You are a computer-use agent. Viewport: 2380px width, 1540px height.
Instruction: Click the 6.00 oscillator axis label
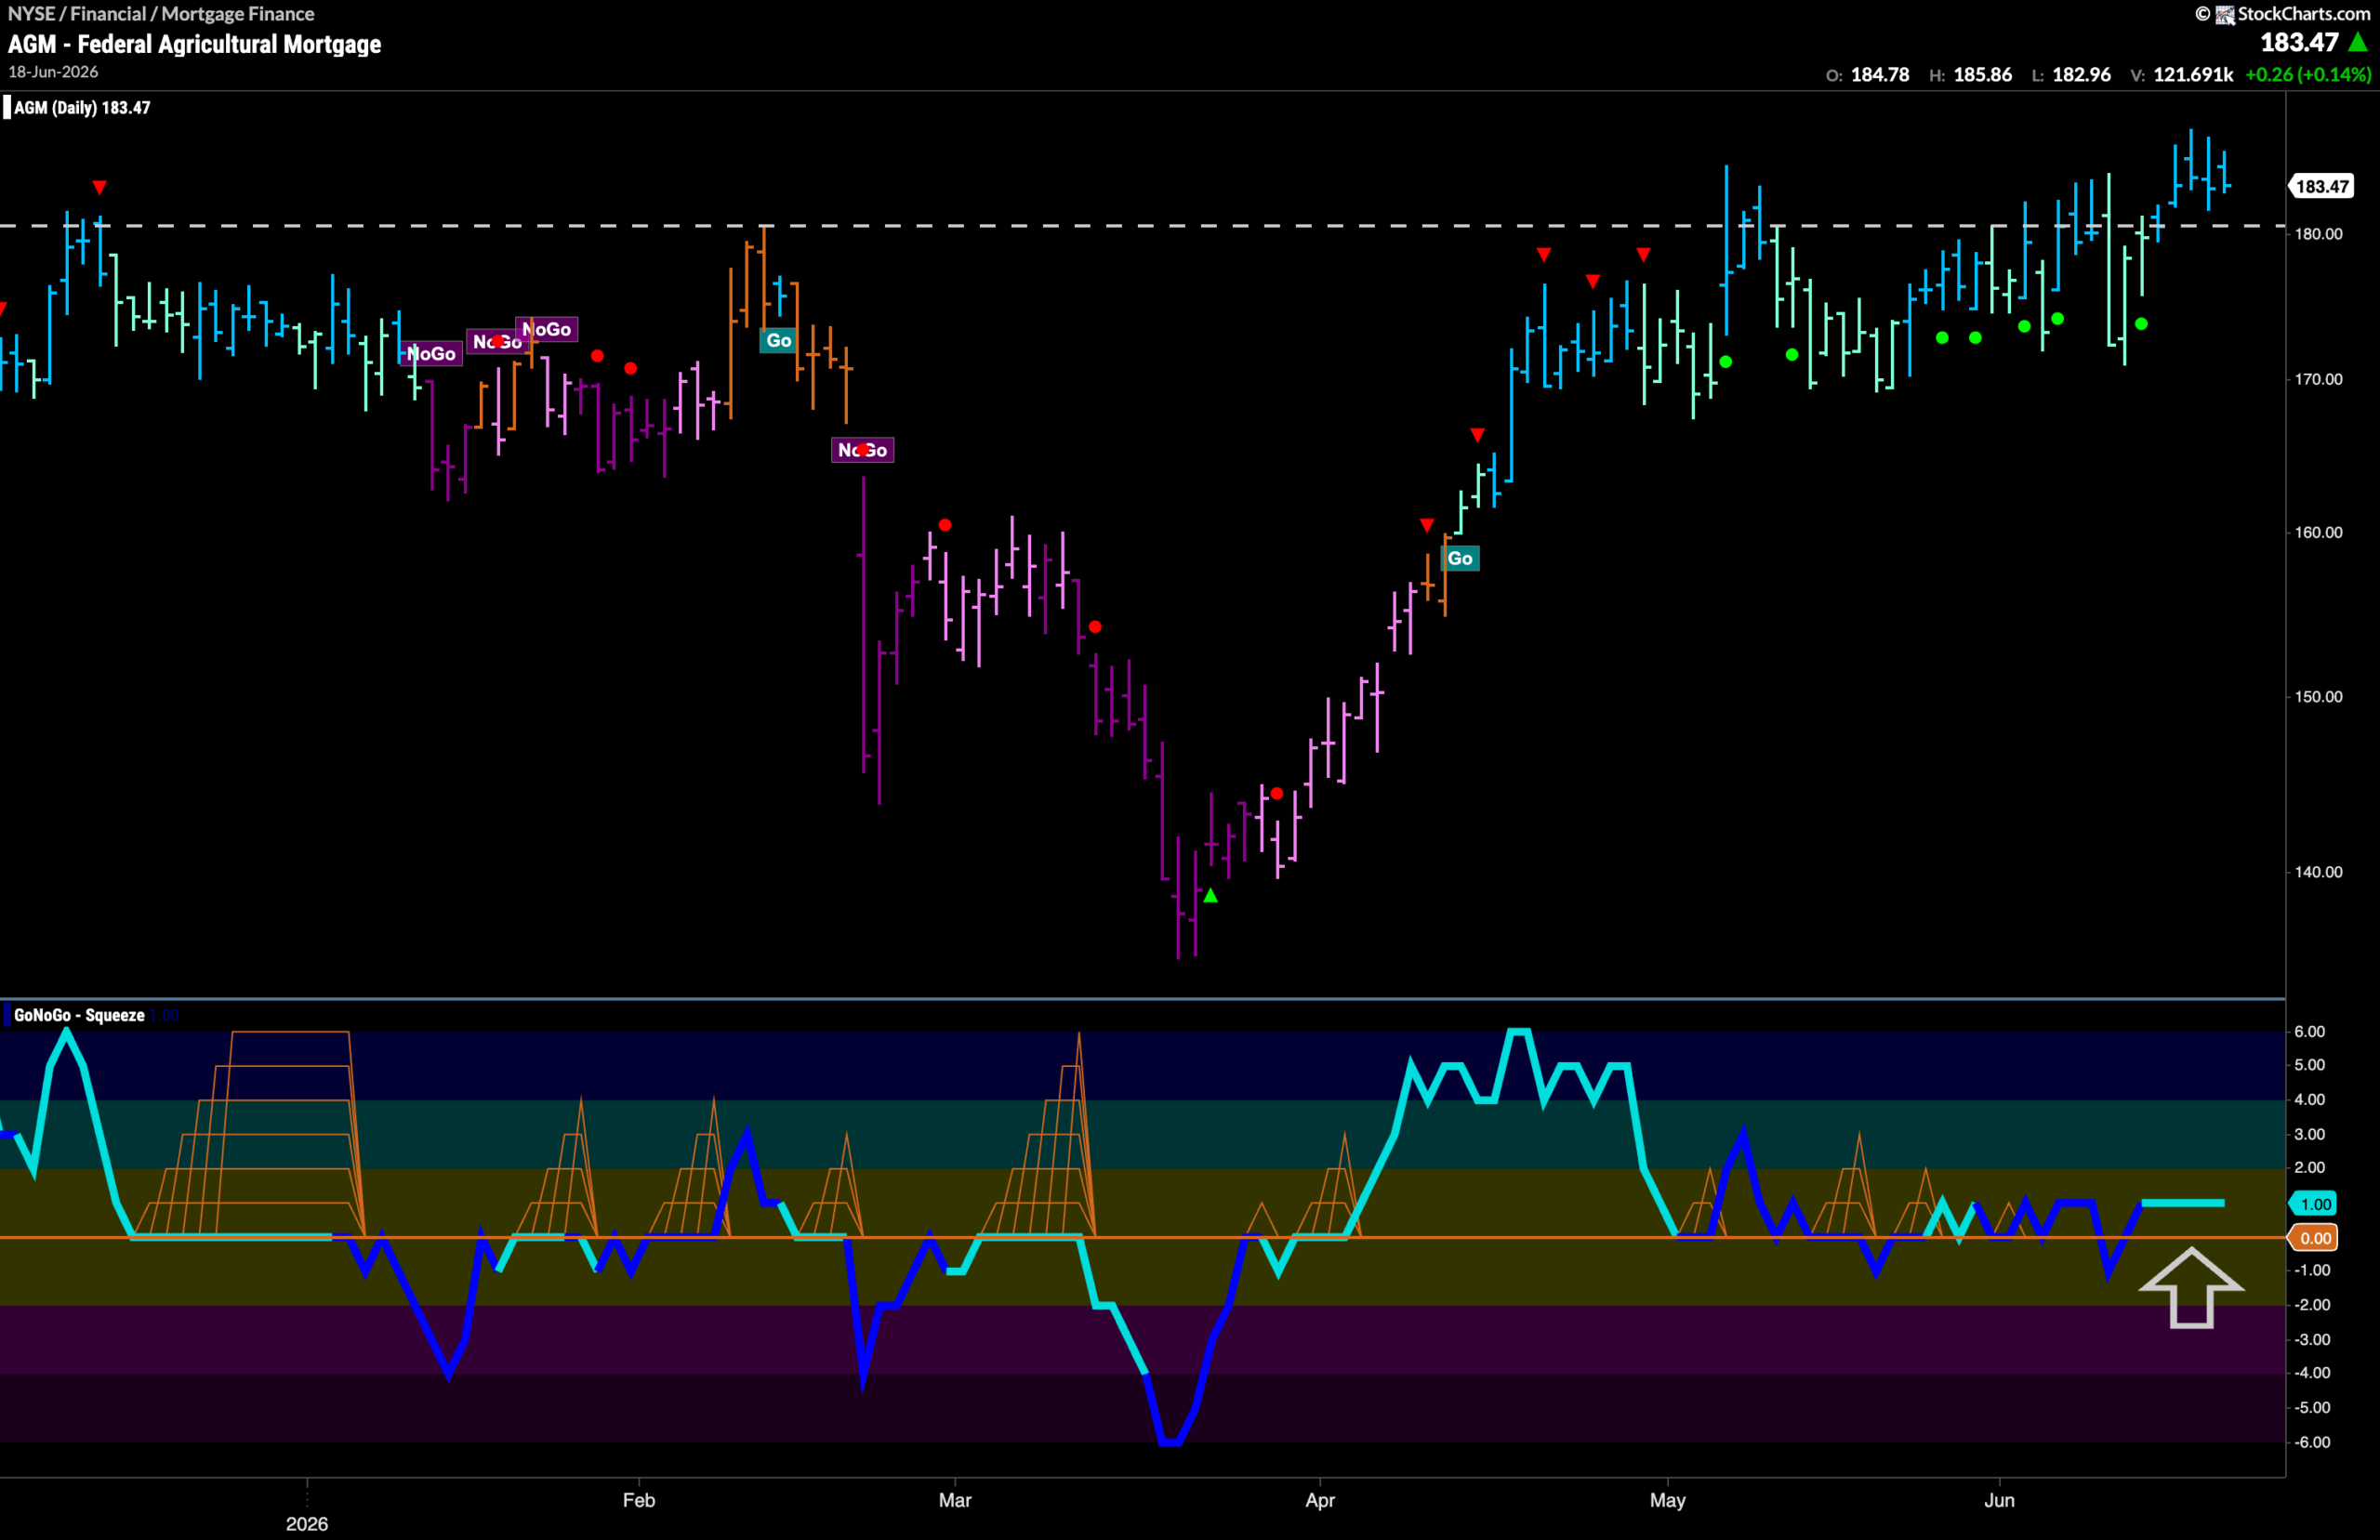click(2310, 1031)
